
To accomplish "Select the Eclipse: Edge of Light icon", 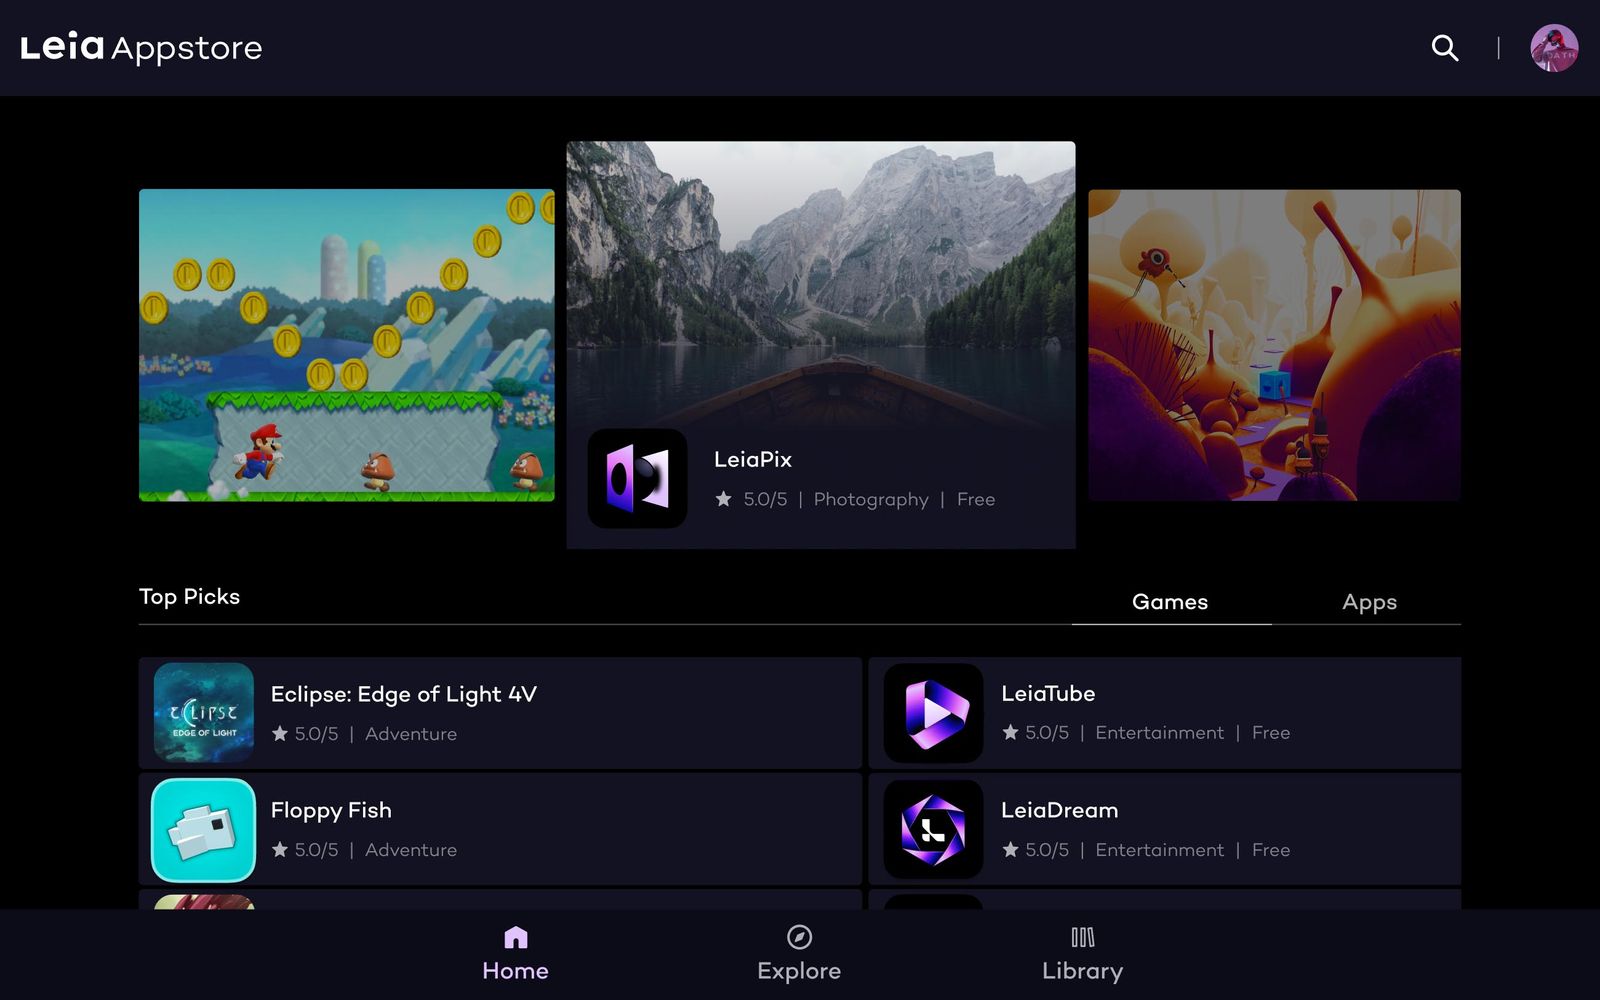I will (x=204, y=713).
